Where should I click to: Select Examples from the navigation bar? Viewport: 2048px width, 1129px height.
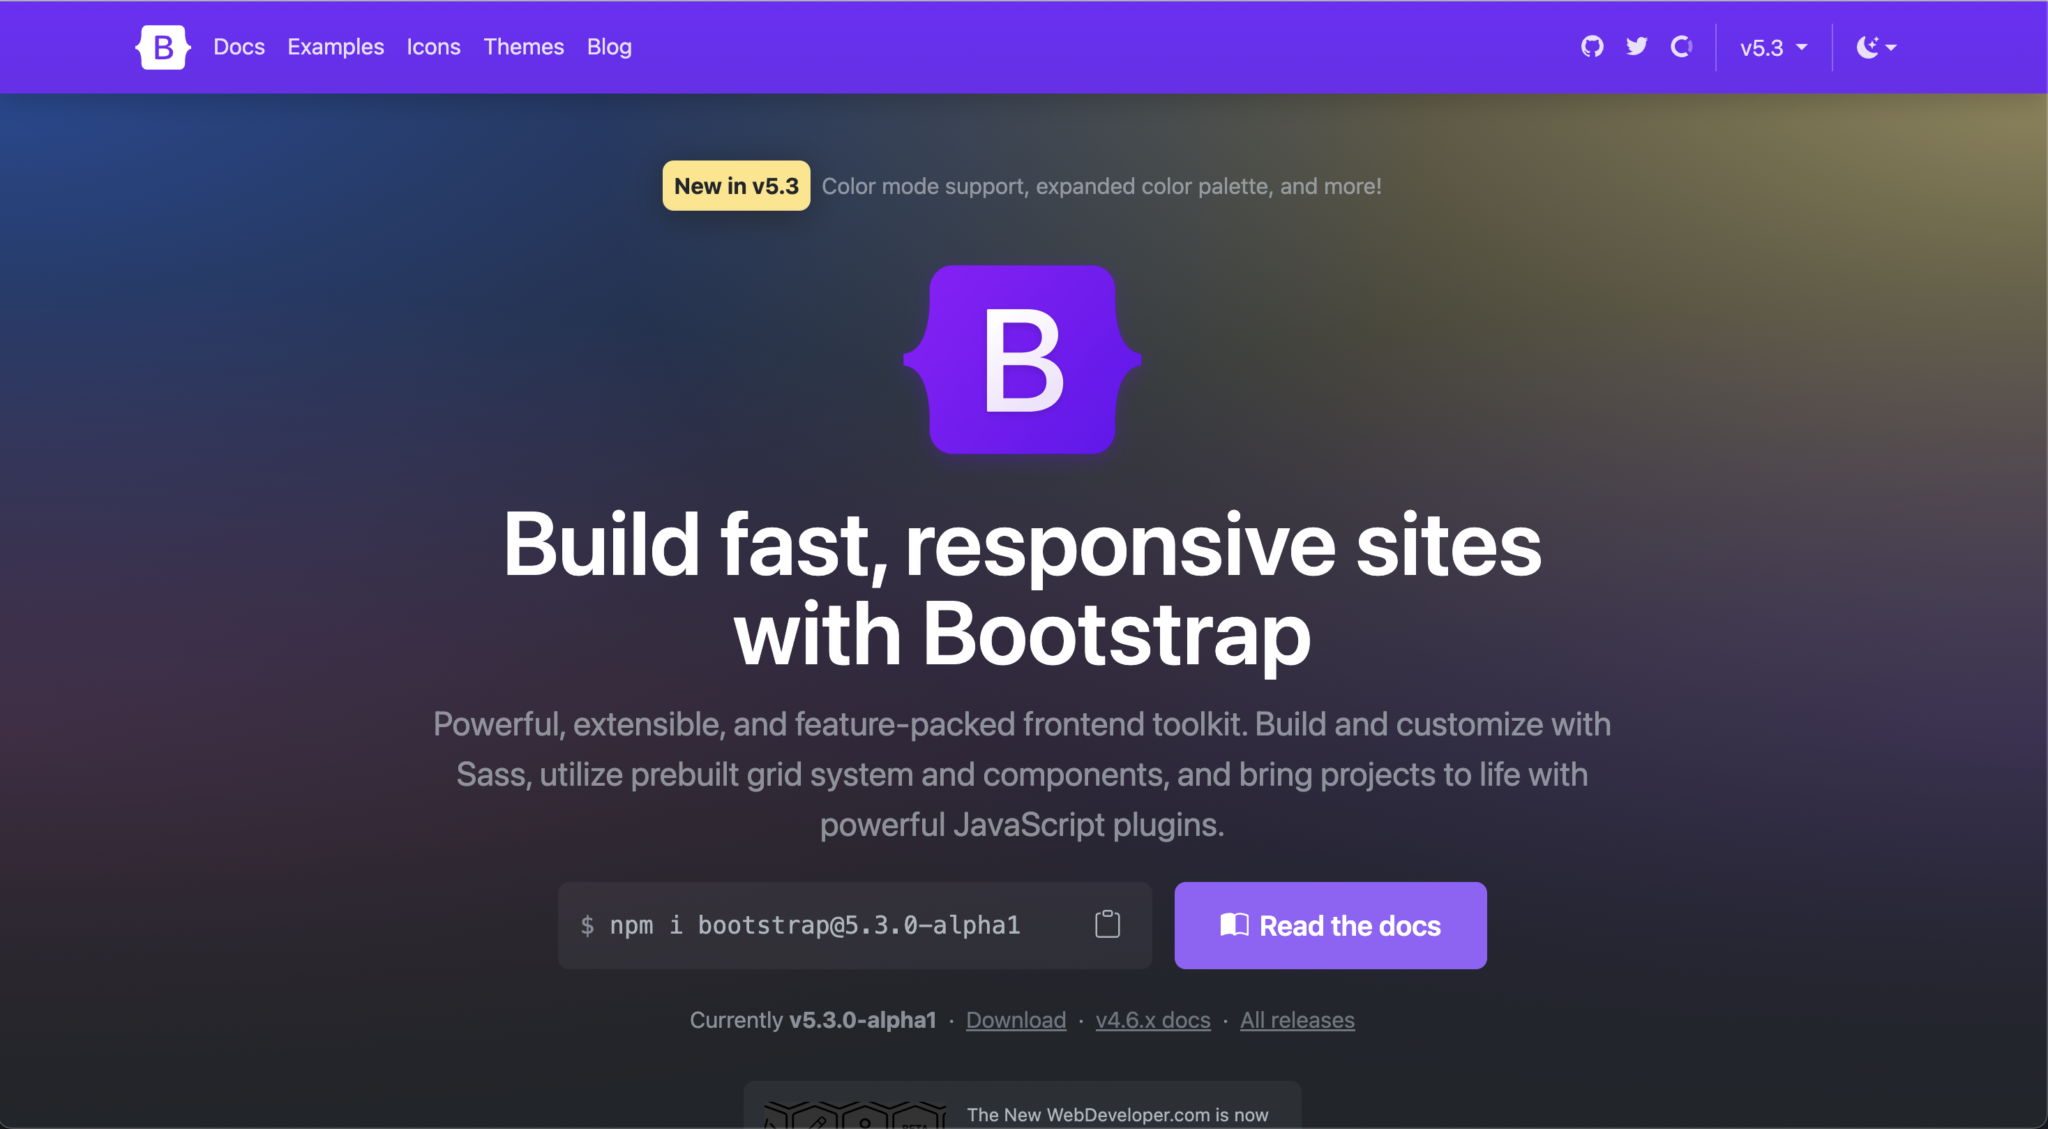tap(335, 46)
